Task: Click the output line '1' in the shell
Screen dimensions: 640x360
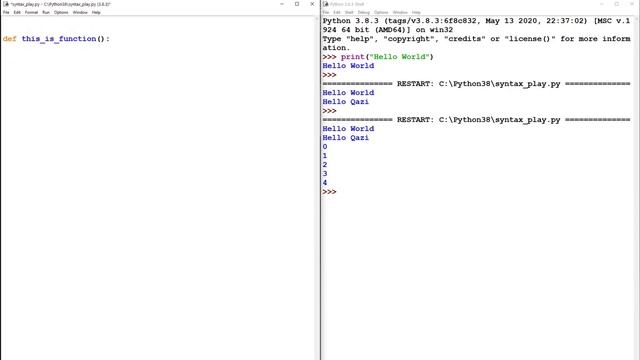Action: click(x=325, y=156)
